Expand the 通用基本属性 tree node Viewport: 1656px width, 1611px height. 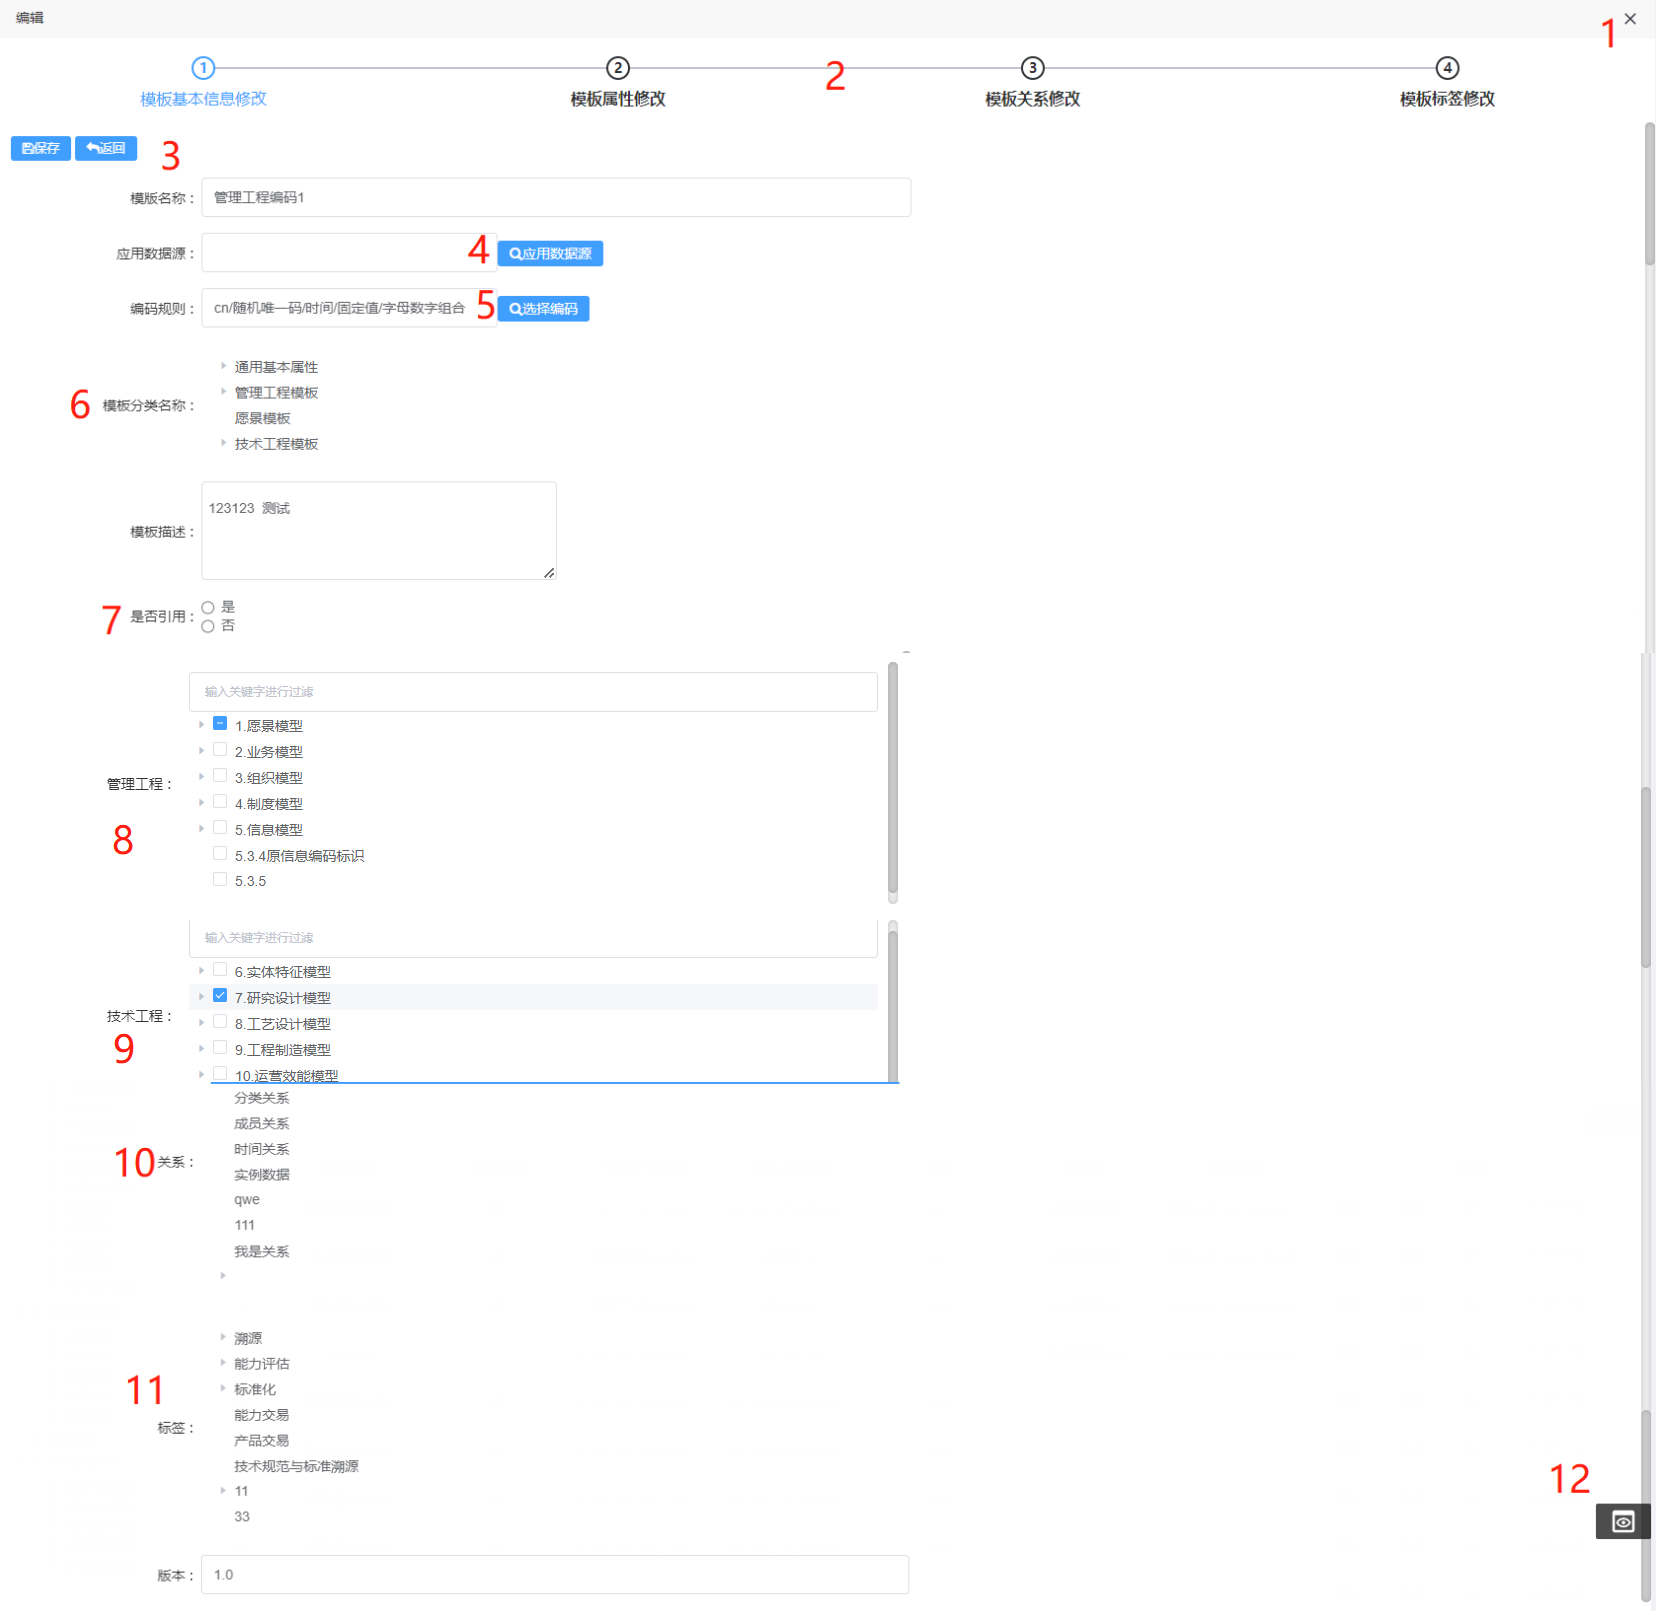tap(223, 367)
